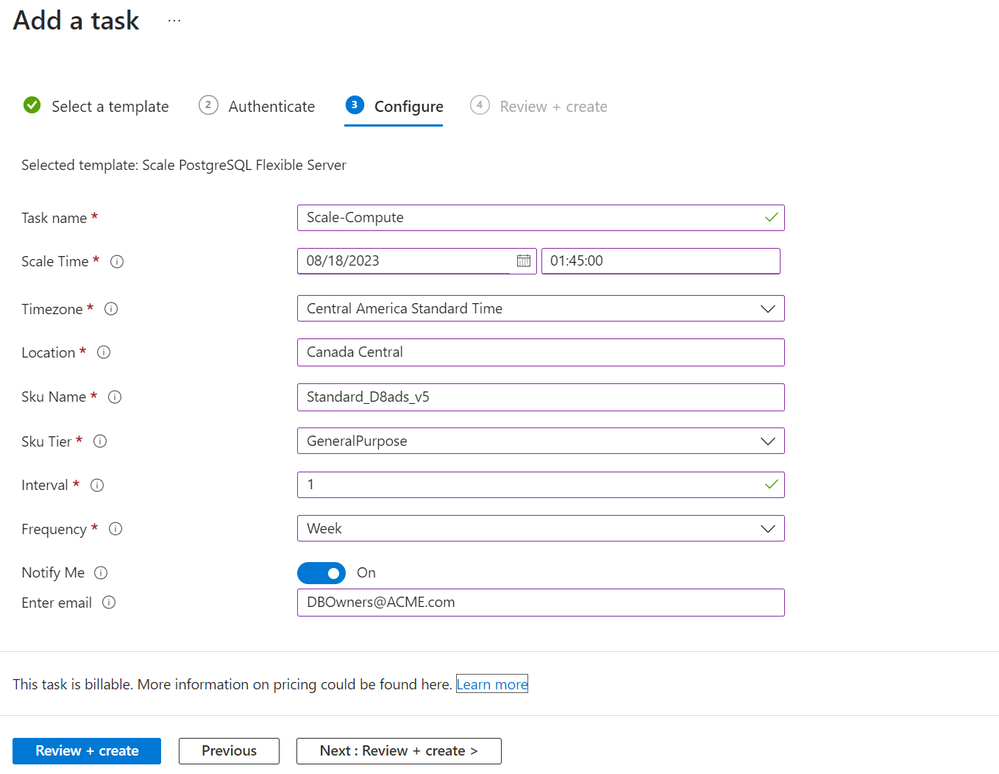999x774 pixels.
Task: Go to the Authenticate step tab
Action: coord(257,106)
